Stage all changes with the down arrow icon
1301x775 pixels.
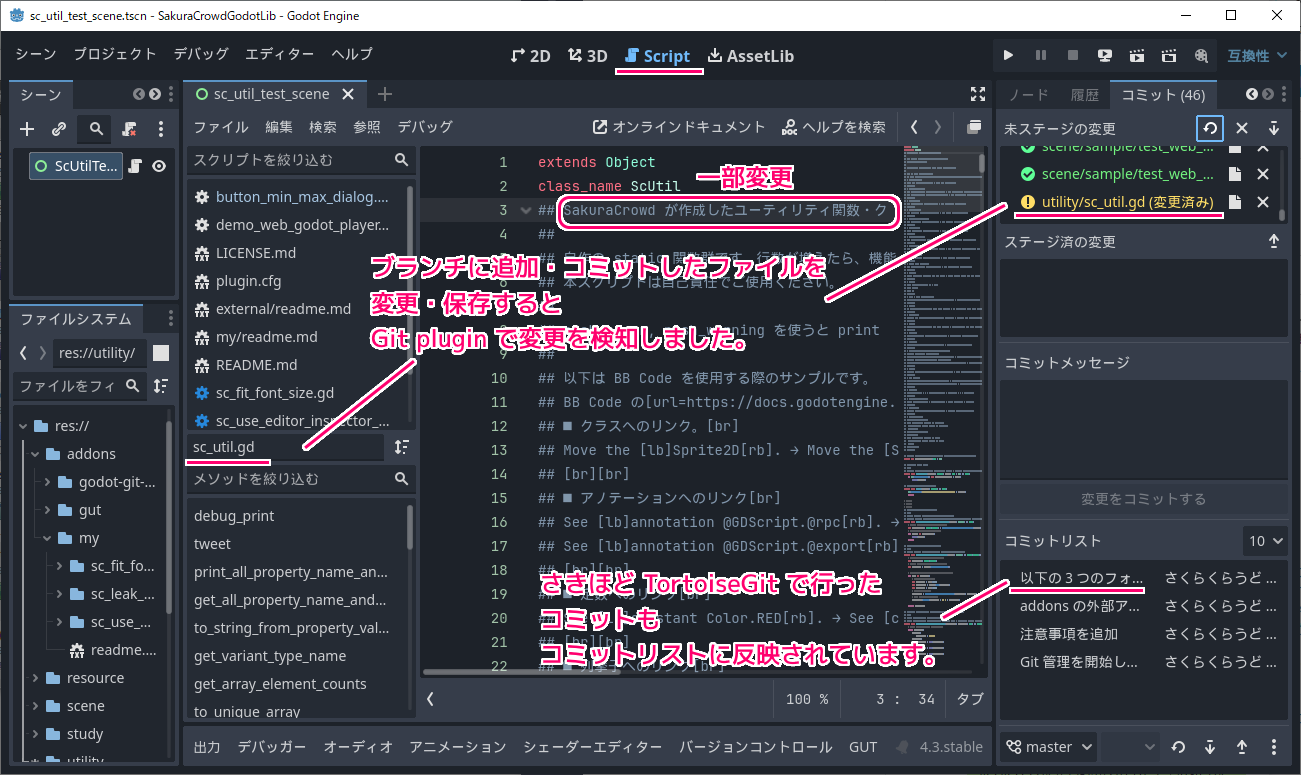tap(1274, 128)
